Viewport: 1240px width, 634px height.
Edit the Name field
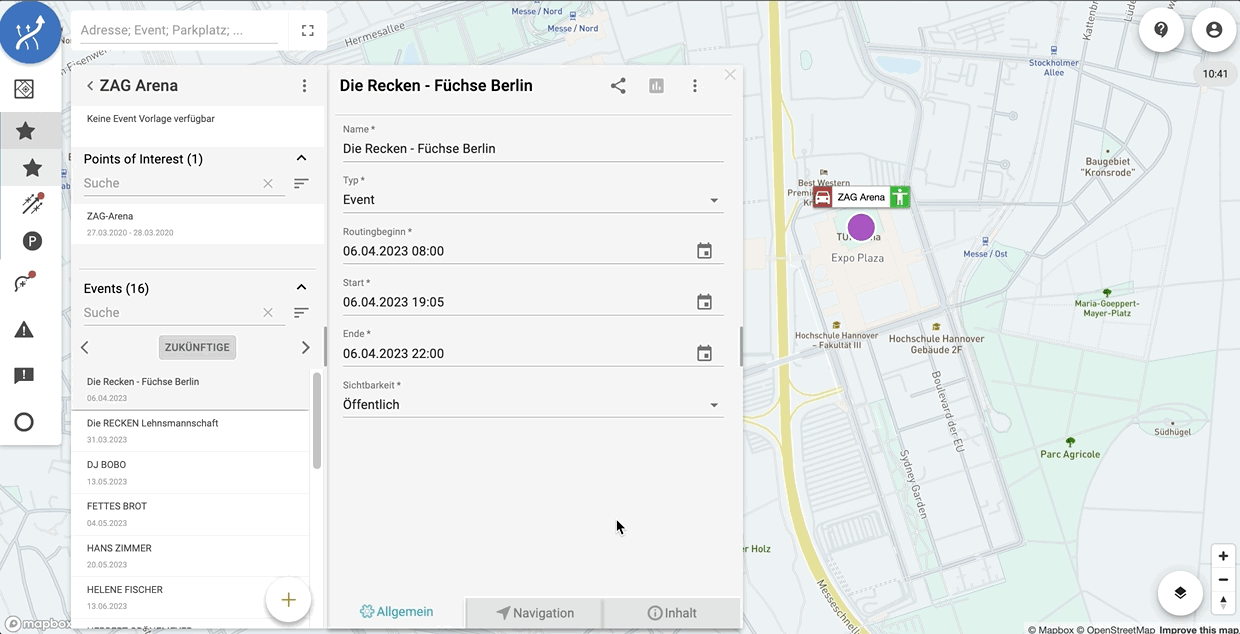click(533, 149)
